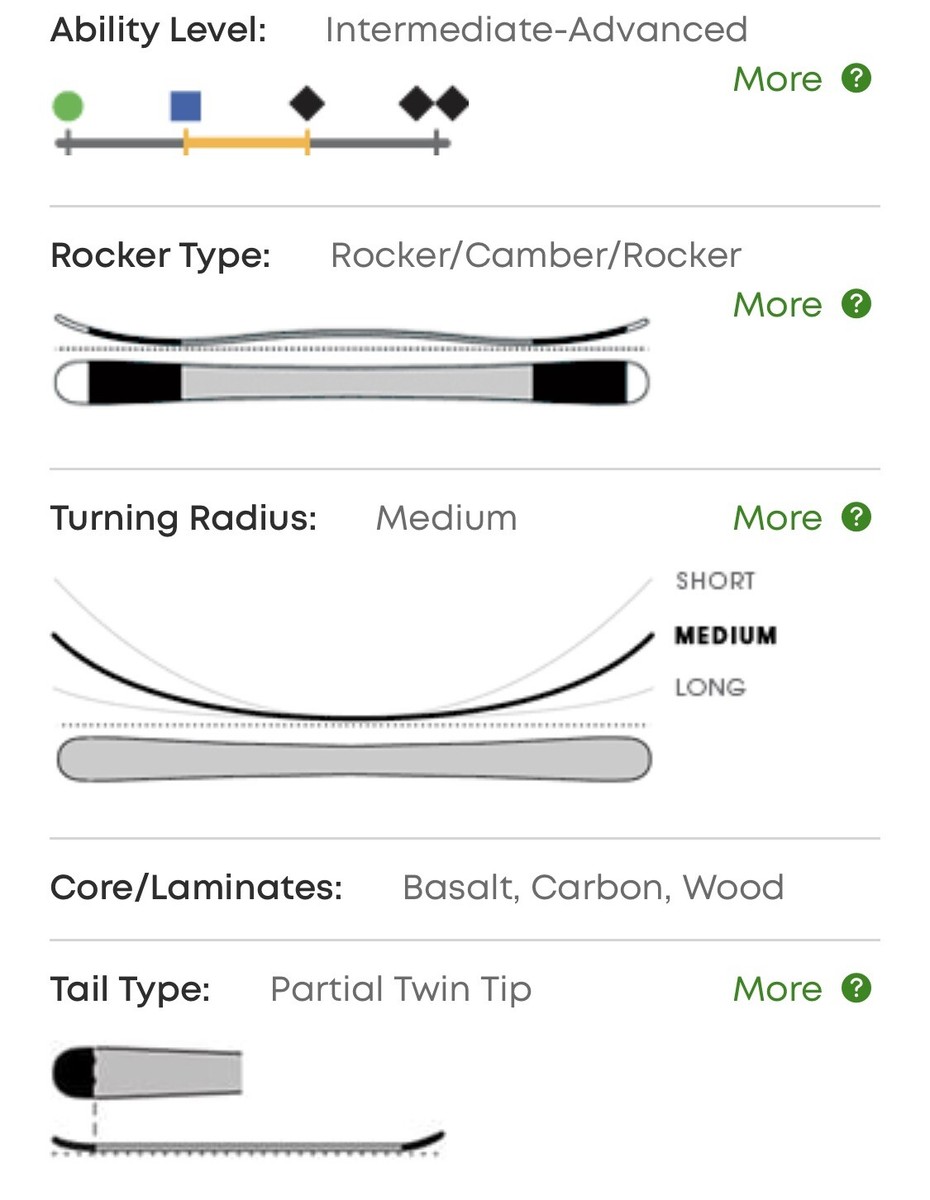Click the gray ski shape under turning radius
The width and height of the screenshot is (930, 1200).
click(354, 759)
